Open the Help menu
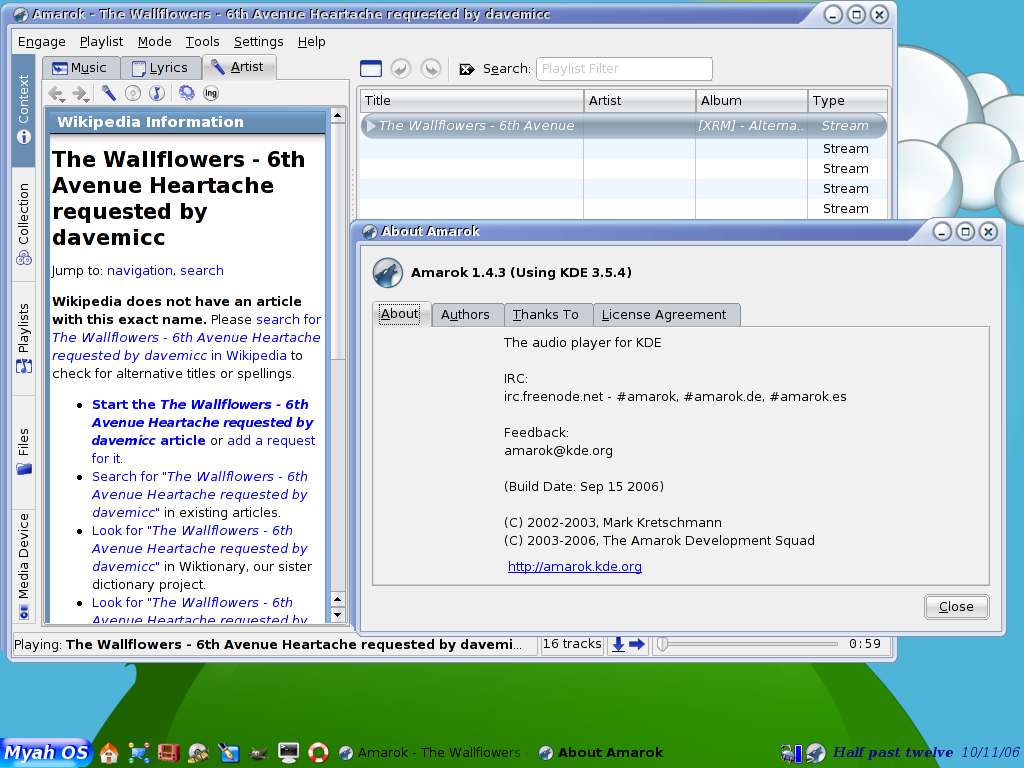 pos(312,42)
